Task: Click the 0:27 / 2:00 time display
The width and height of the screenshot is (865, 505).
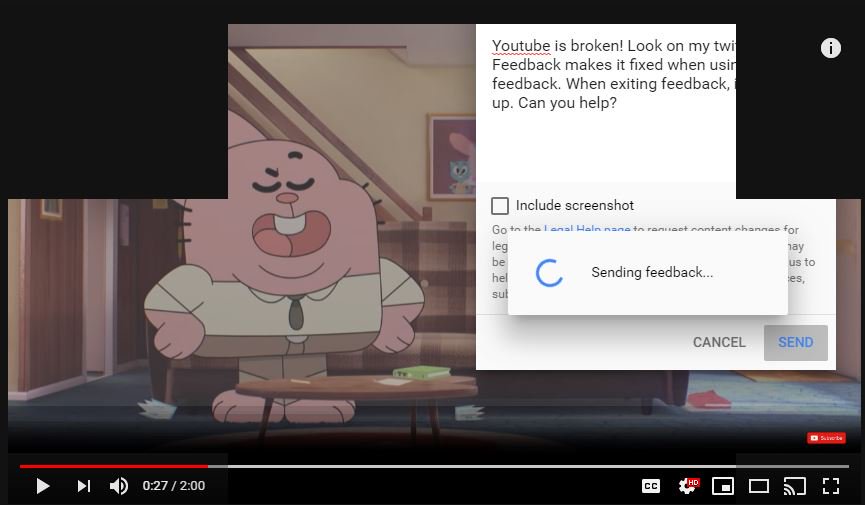Action: coord(174,486)
